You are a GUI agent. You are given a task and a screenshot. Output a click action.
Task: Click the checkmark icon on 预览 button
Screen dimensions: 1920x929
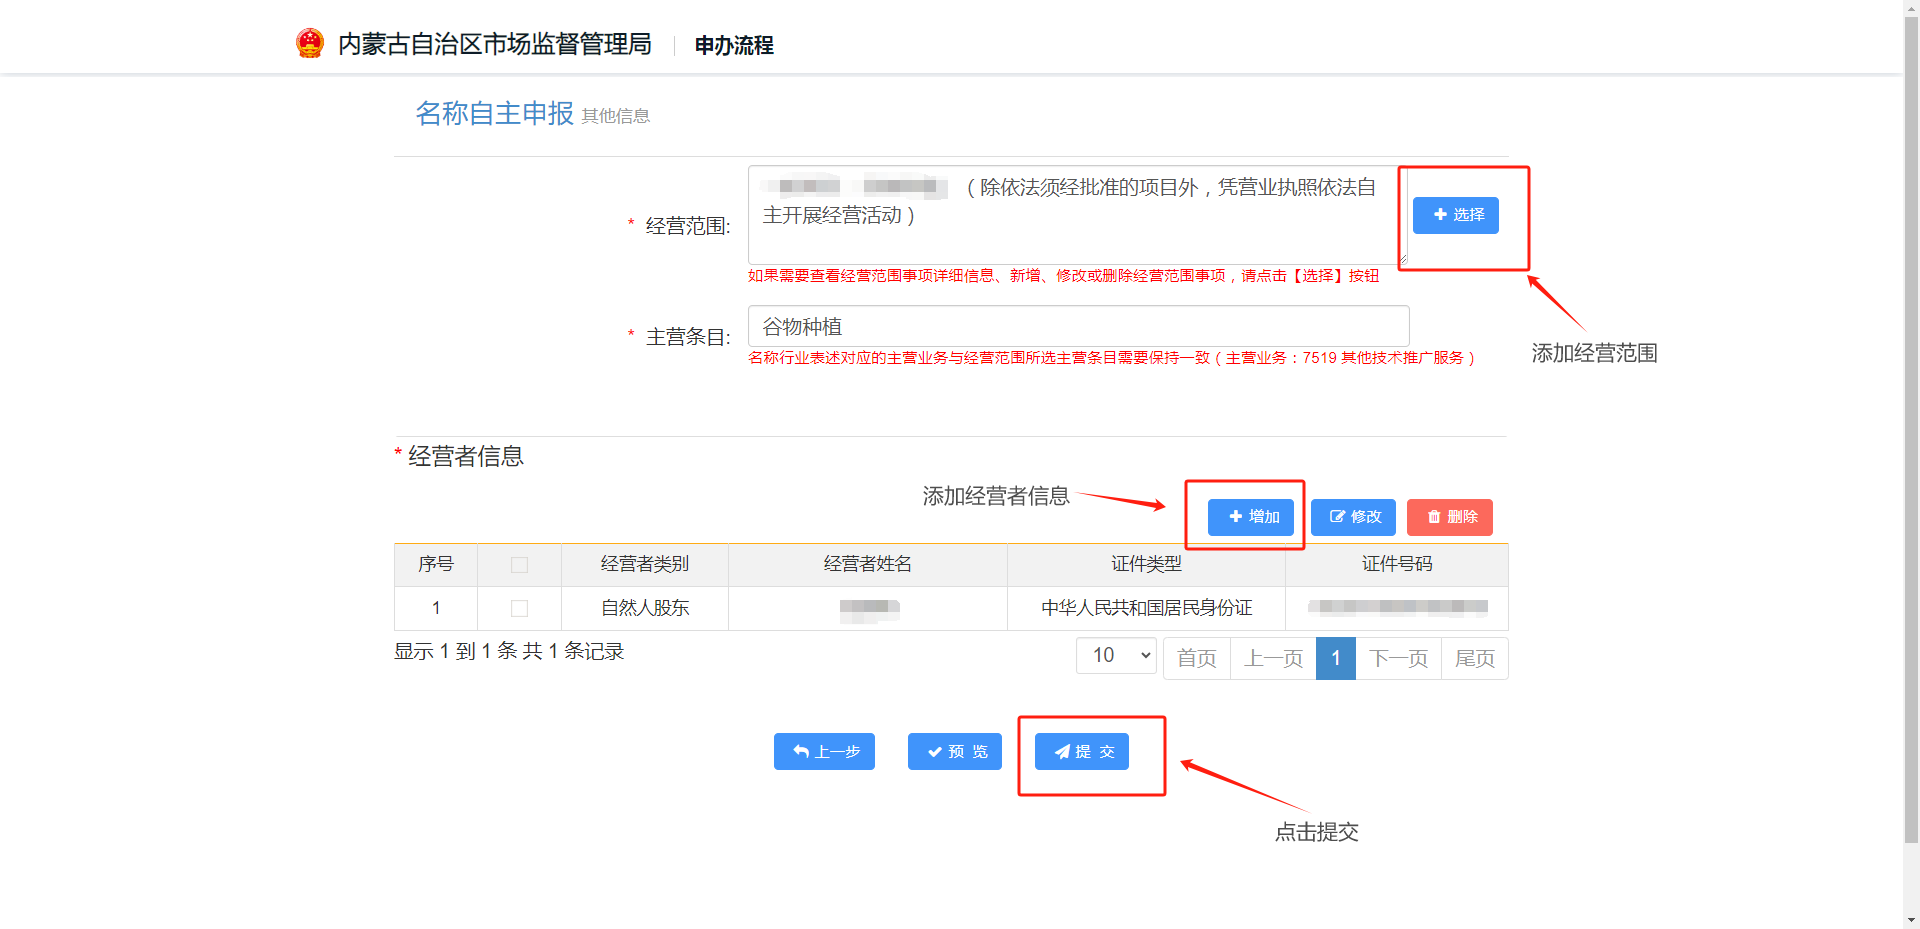pyautogui.click(x=934, y=752)
